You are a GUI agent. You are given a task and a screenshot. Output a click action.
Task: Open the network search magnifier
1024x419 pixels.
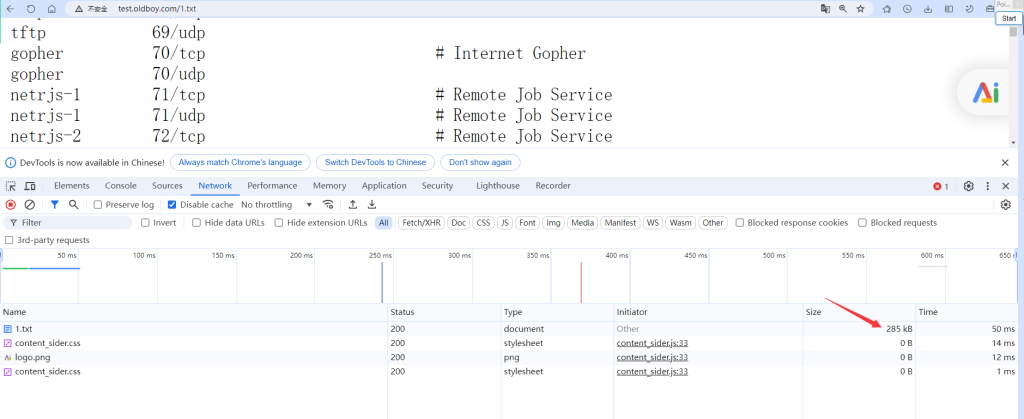pos(73,204)
